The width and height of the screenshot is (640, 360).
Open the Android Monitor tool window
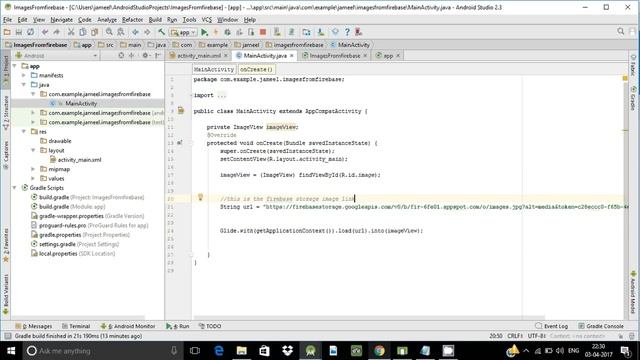128,326
